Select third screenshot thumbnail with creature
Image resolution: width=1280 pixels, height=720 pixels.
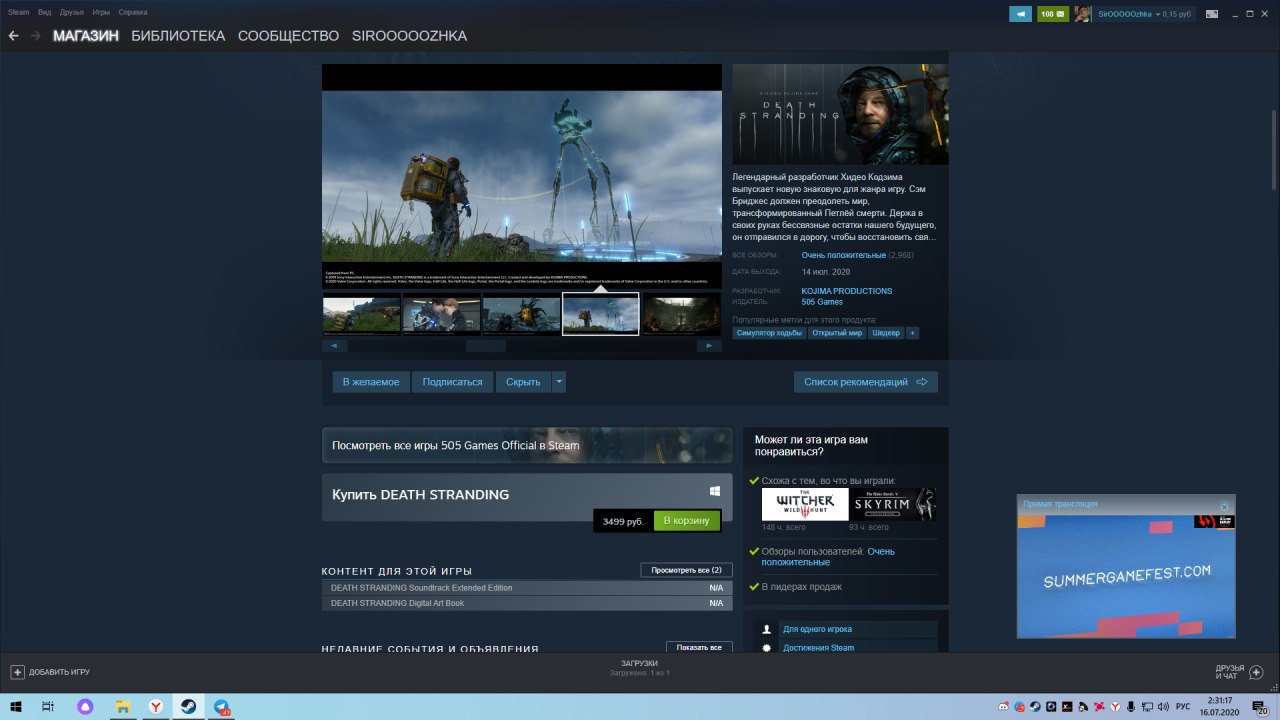[x=521, y=314]
